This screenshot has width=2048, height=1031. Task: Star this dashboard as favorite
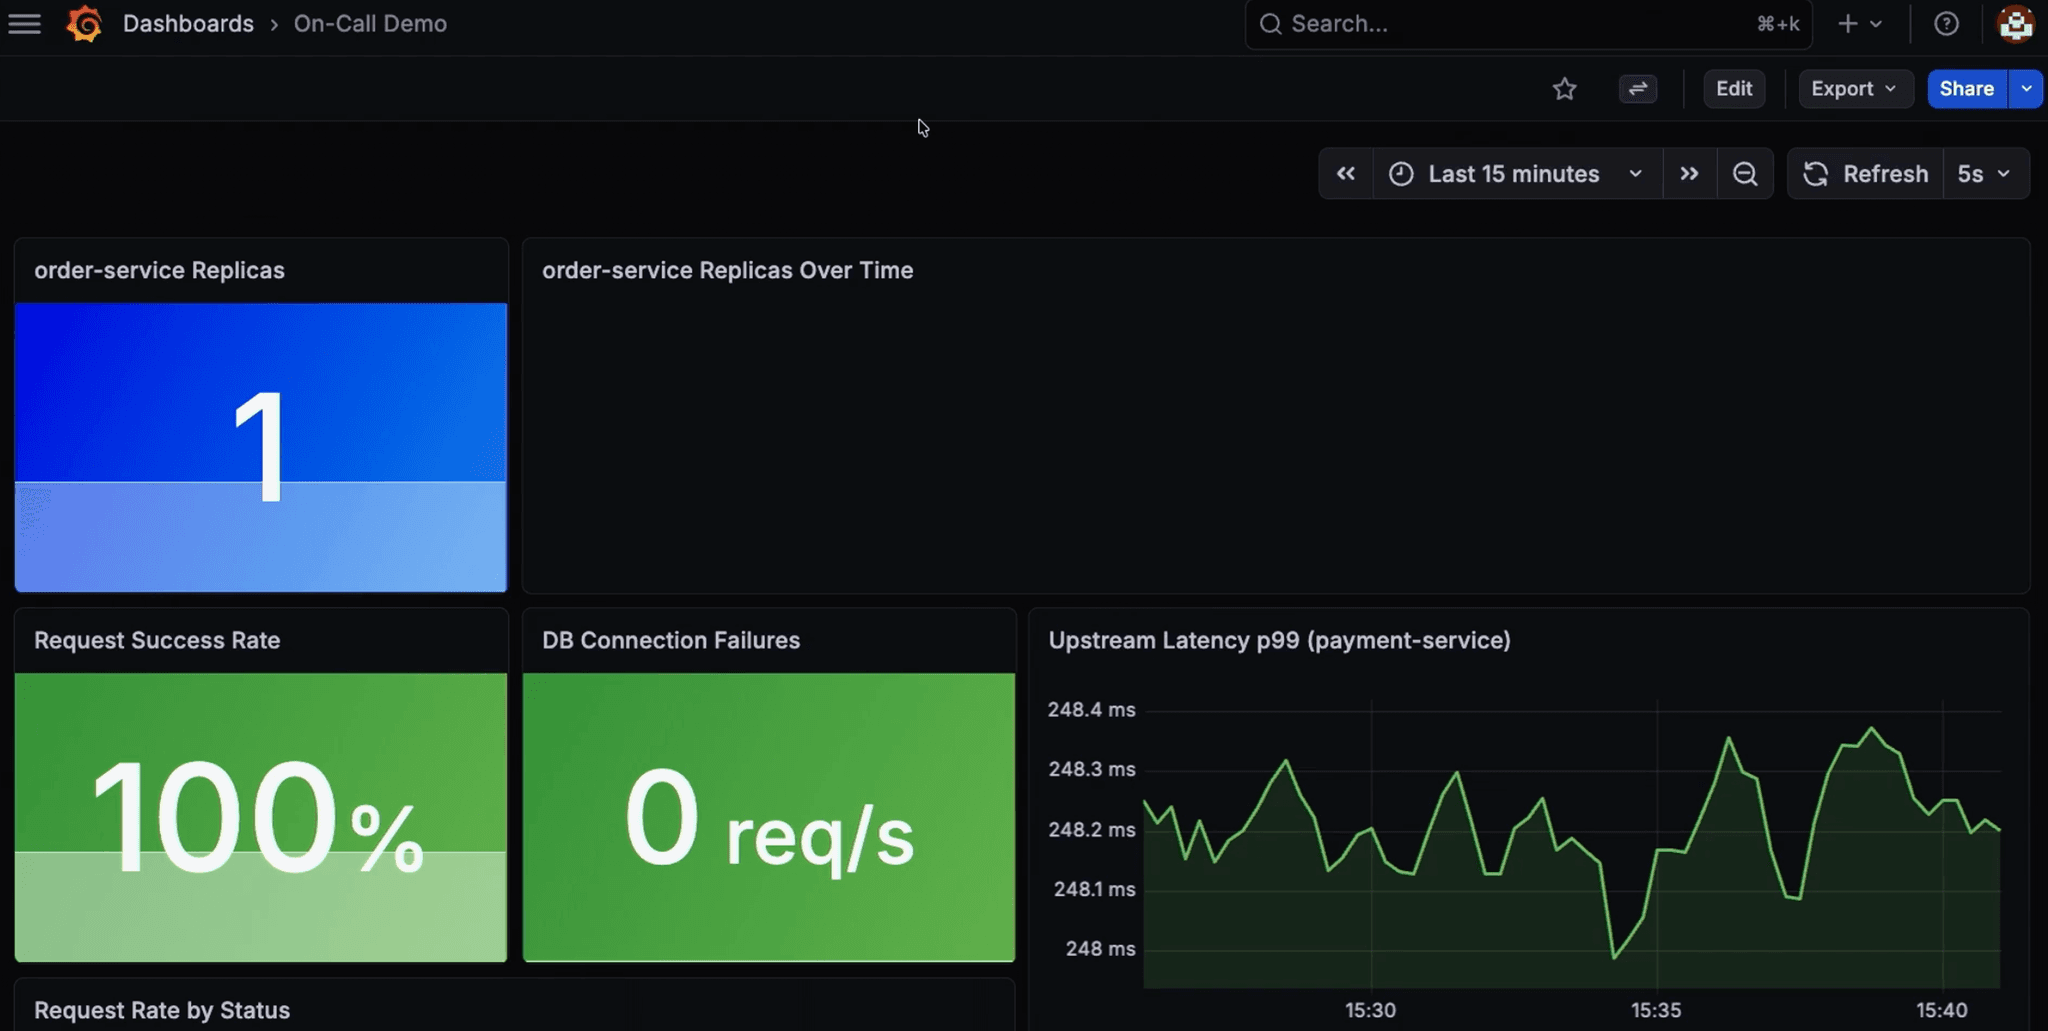coord(1565,89)
